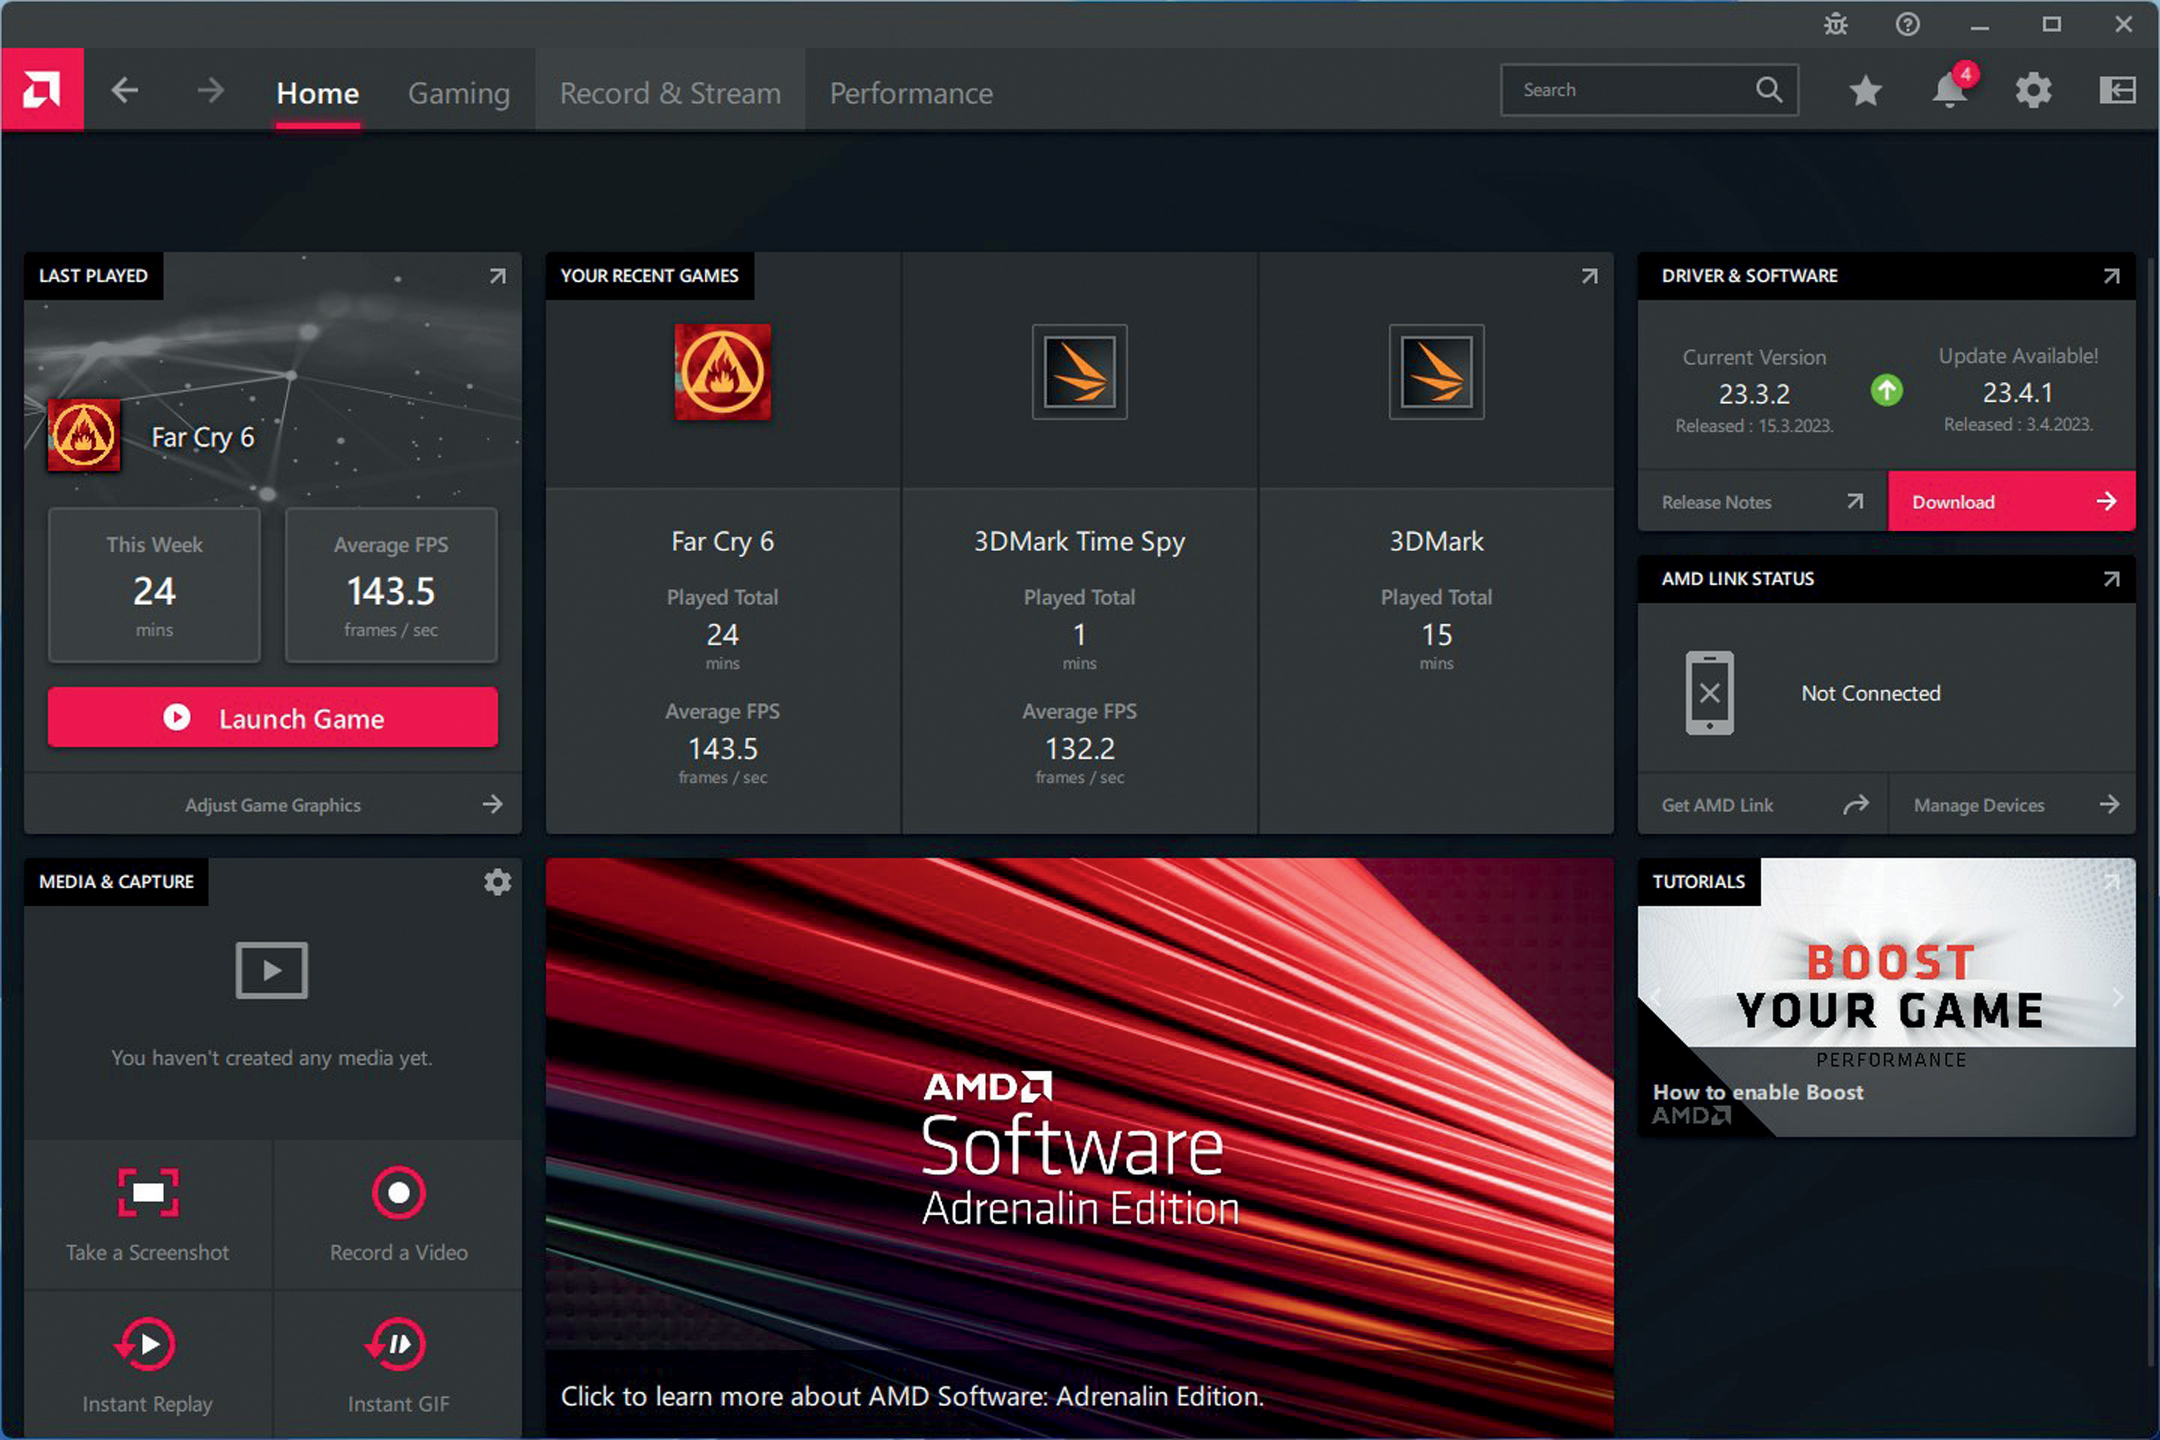Open settings gear in top bar
The width and height of the screenshot is (2160, 1440).
pos(2033,91)
